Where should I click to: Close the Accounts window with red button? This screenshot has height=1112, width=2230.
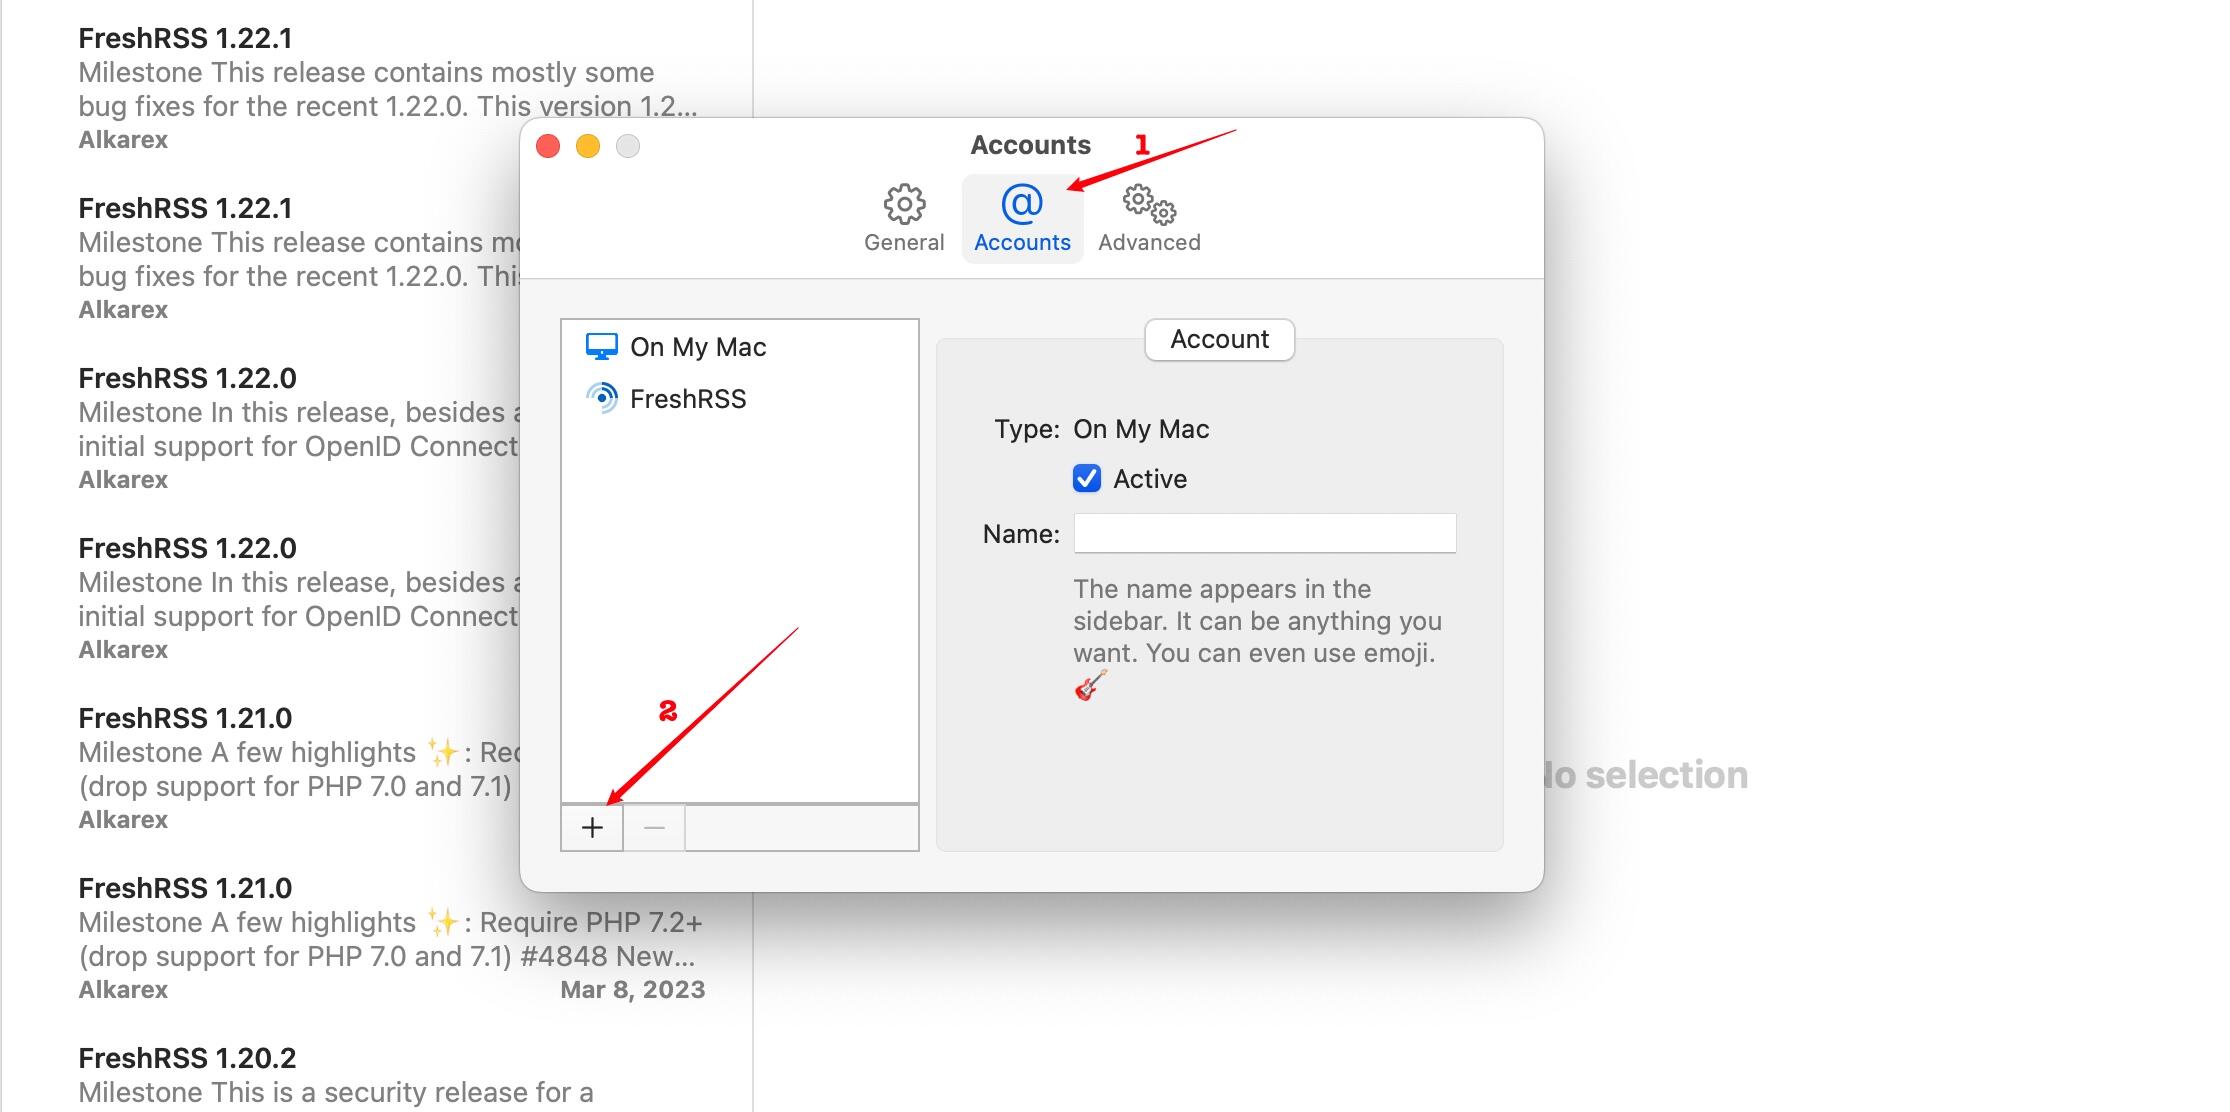pos(548,146)
